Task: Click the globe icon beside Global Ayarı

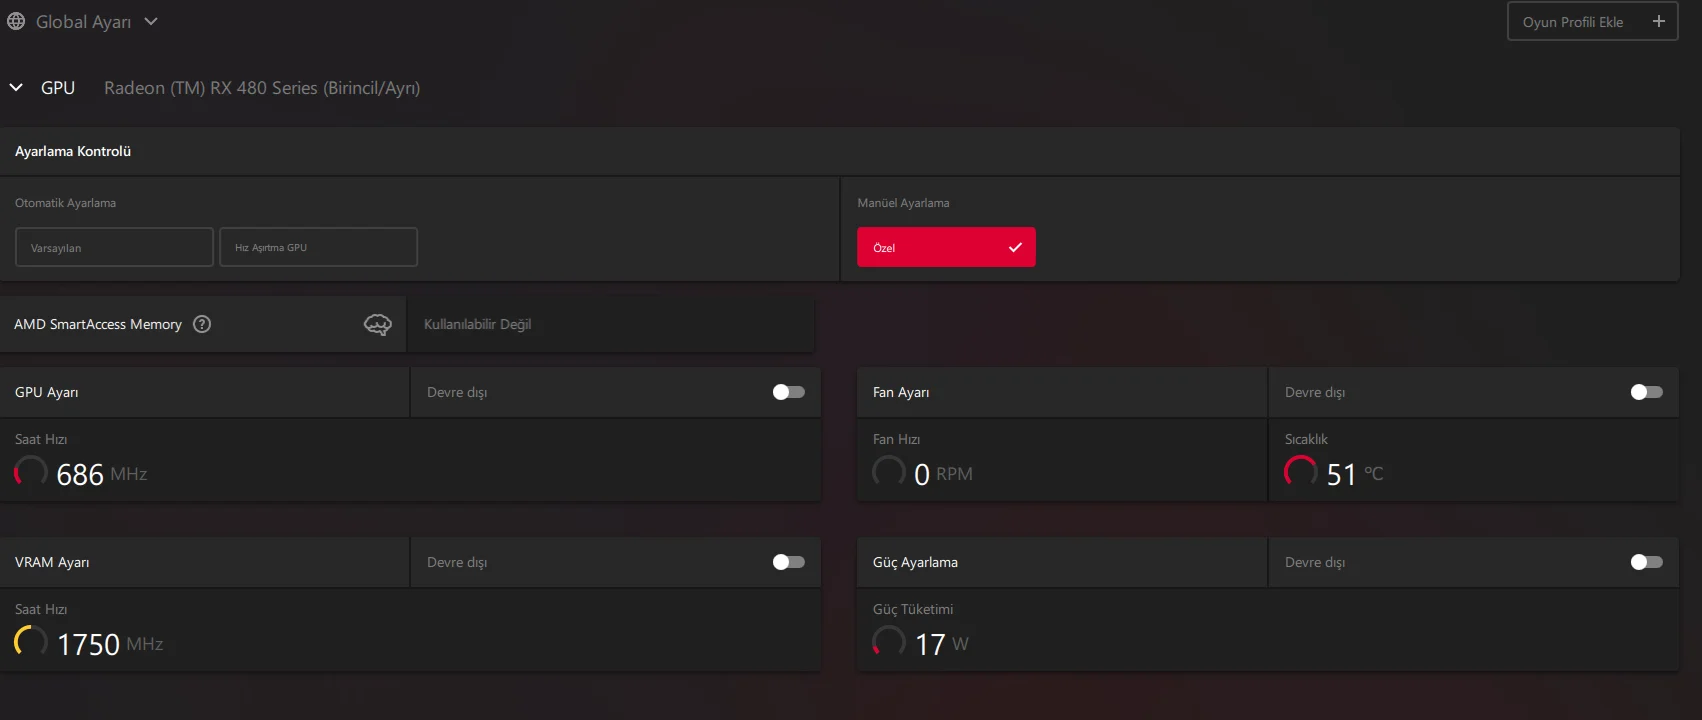Action: pos(16,21)
